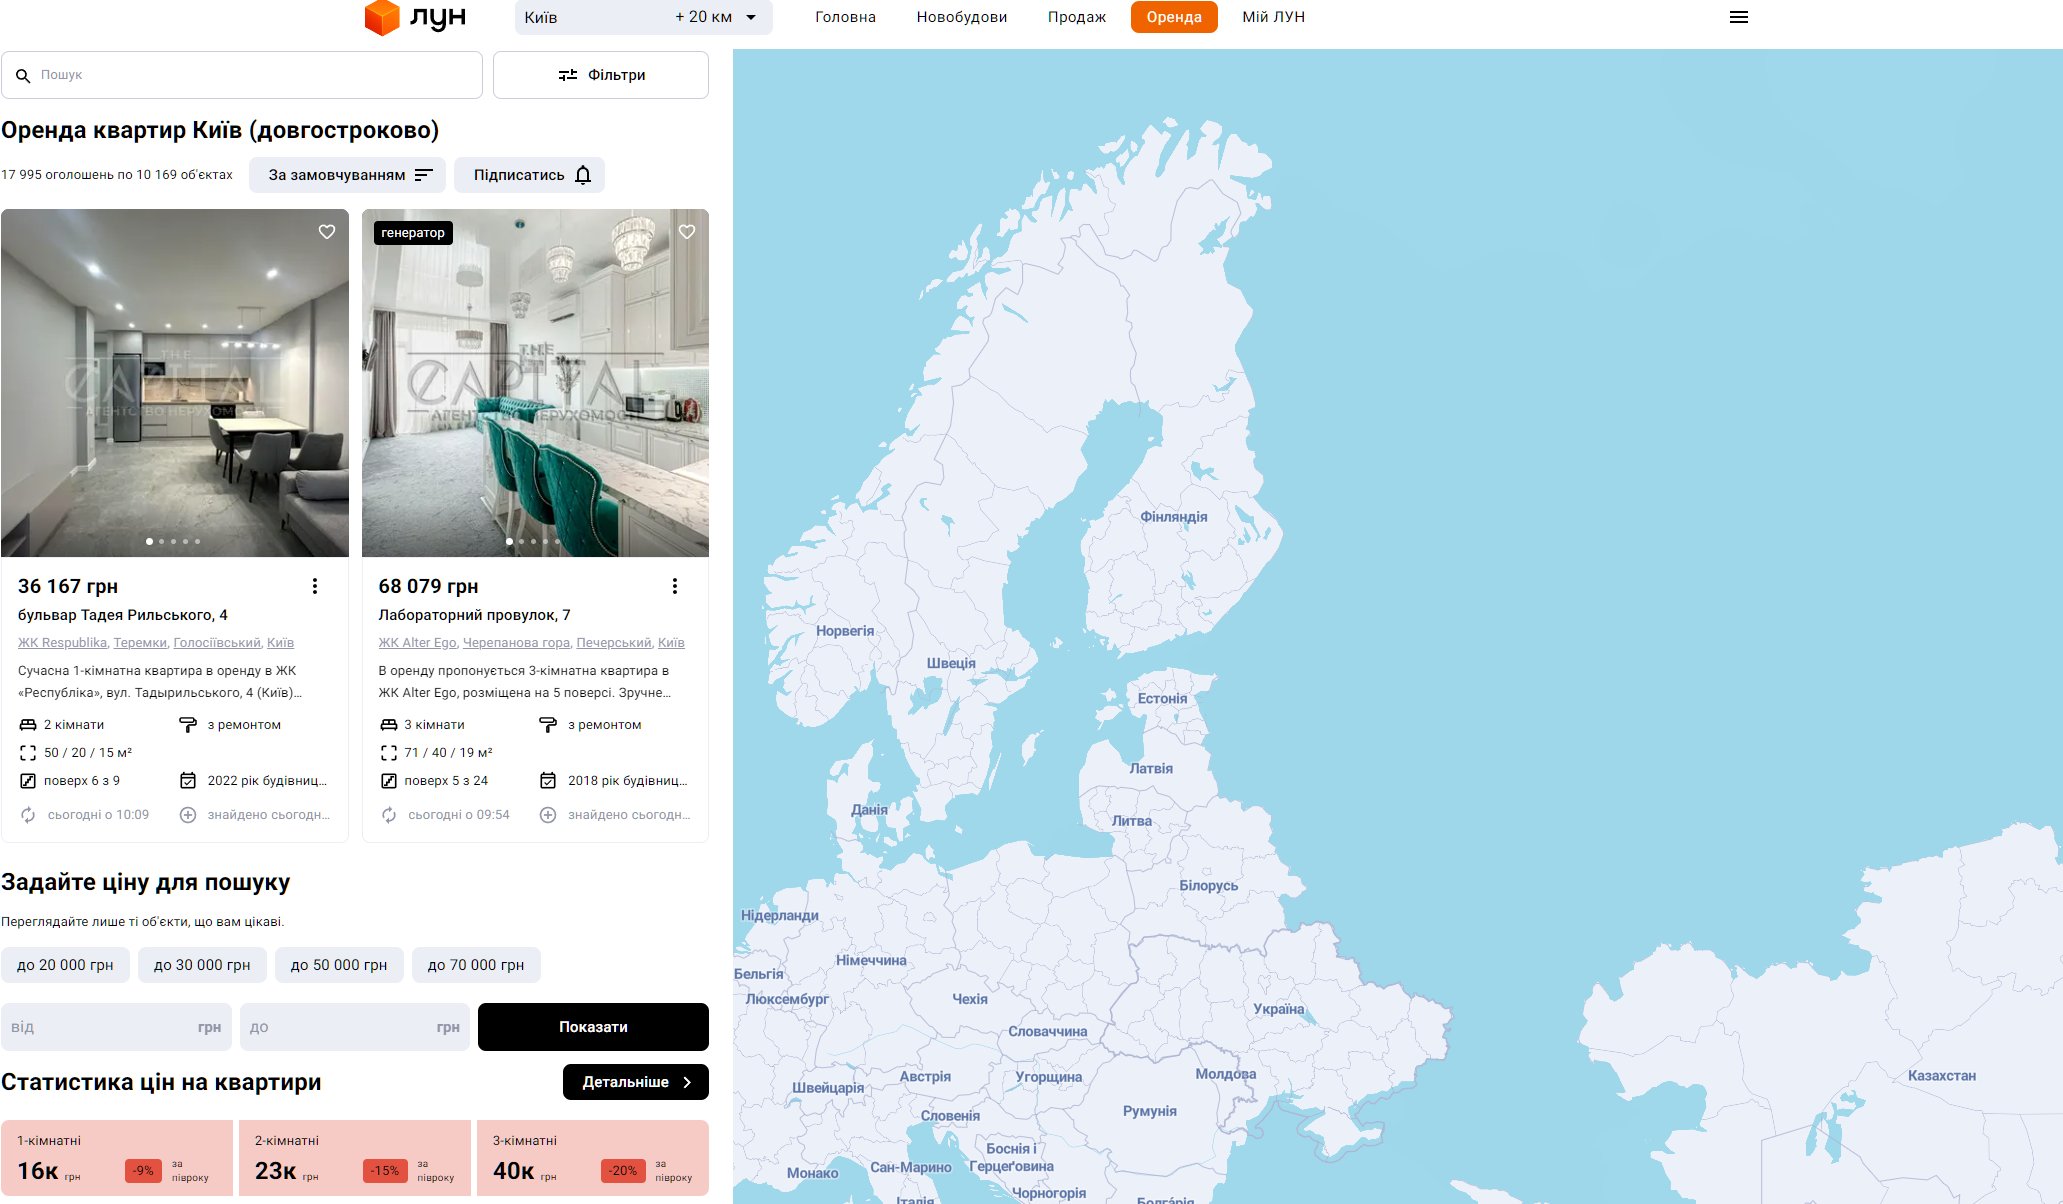The width and height of the screenshot is (2063, 1204).
Task: Click the bell icon in Підписатись
Action: pyautogui.click(x=584, y=175)
